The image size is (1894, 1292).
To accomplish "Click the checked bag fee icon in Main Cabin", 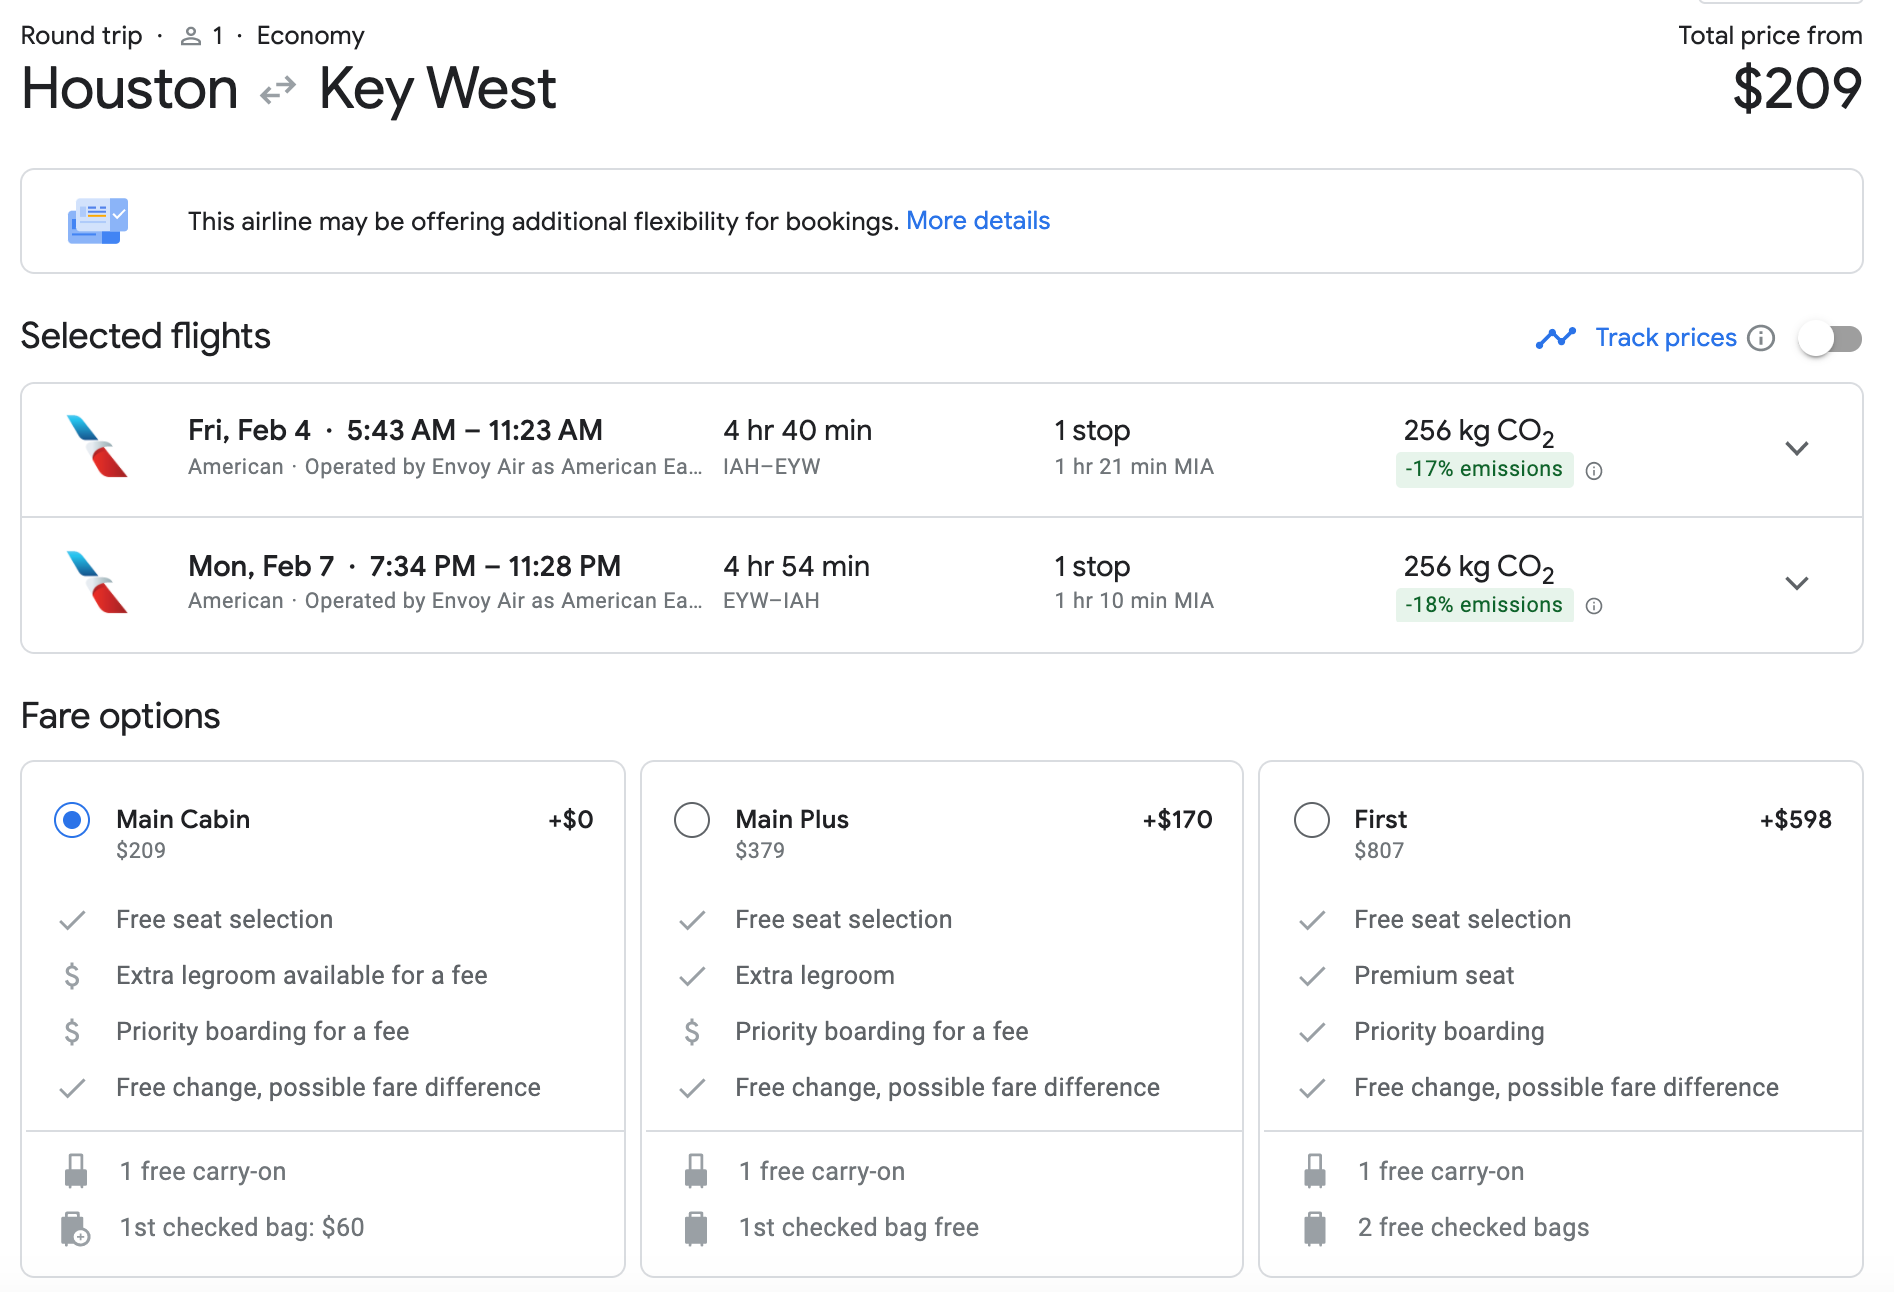I will pyautogui.click(x=76, y=1228).
